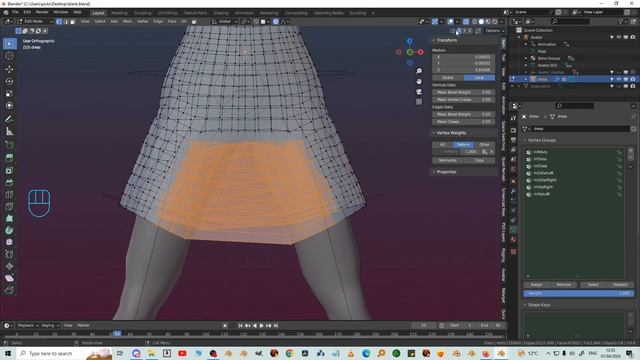Toggle proportional editing in header
The image size is (640, 360).
(276, 21)
